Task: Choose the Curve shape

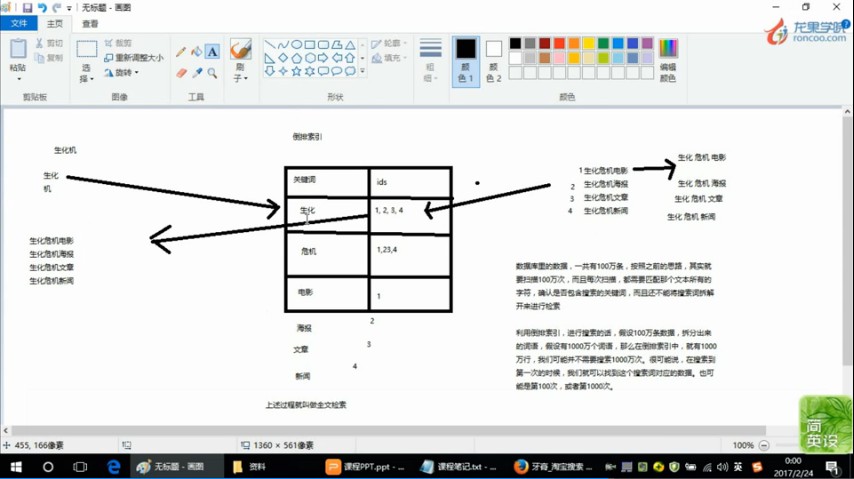Action: tap(283, 45)
